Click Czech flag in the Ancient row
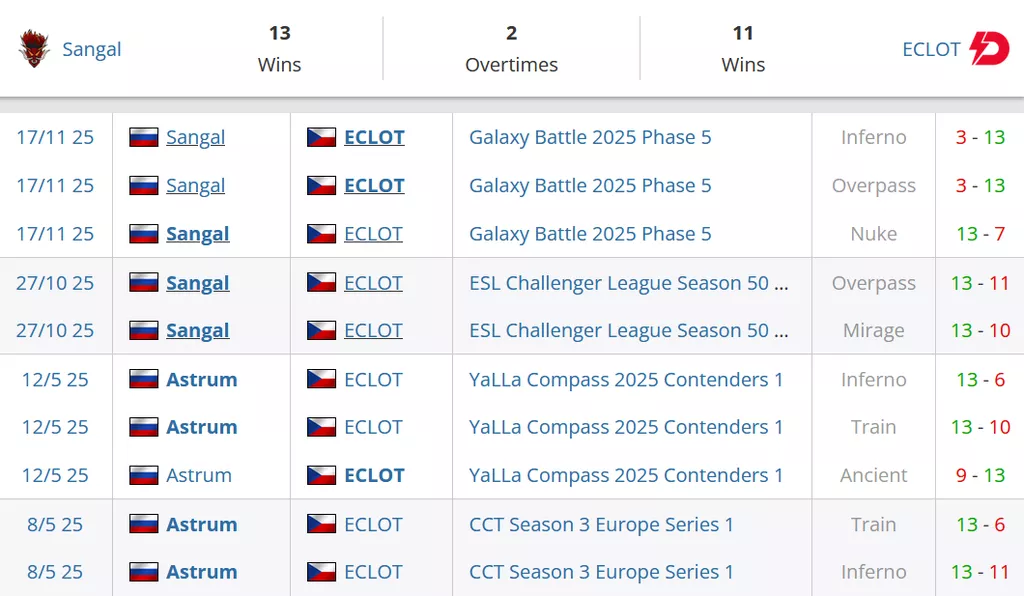The height and width of the screenshot is (596, 1024). [x=321, y=476]
